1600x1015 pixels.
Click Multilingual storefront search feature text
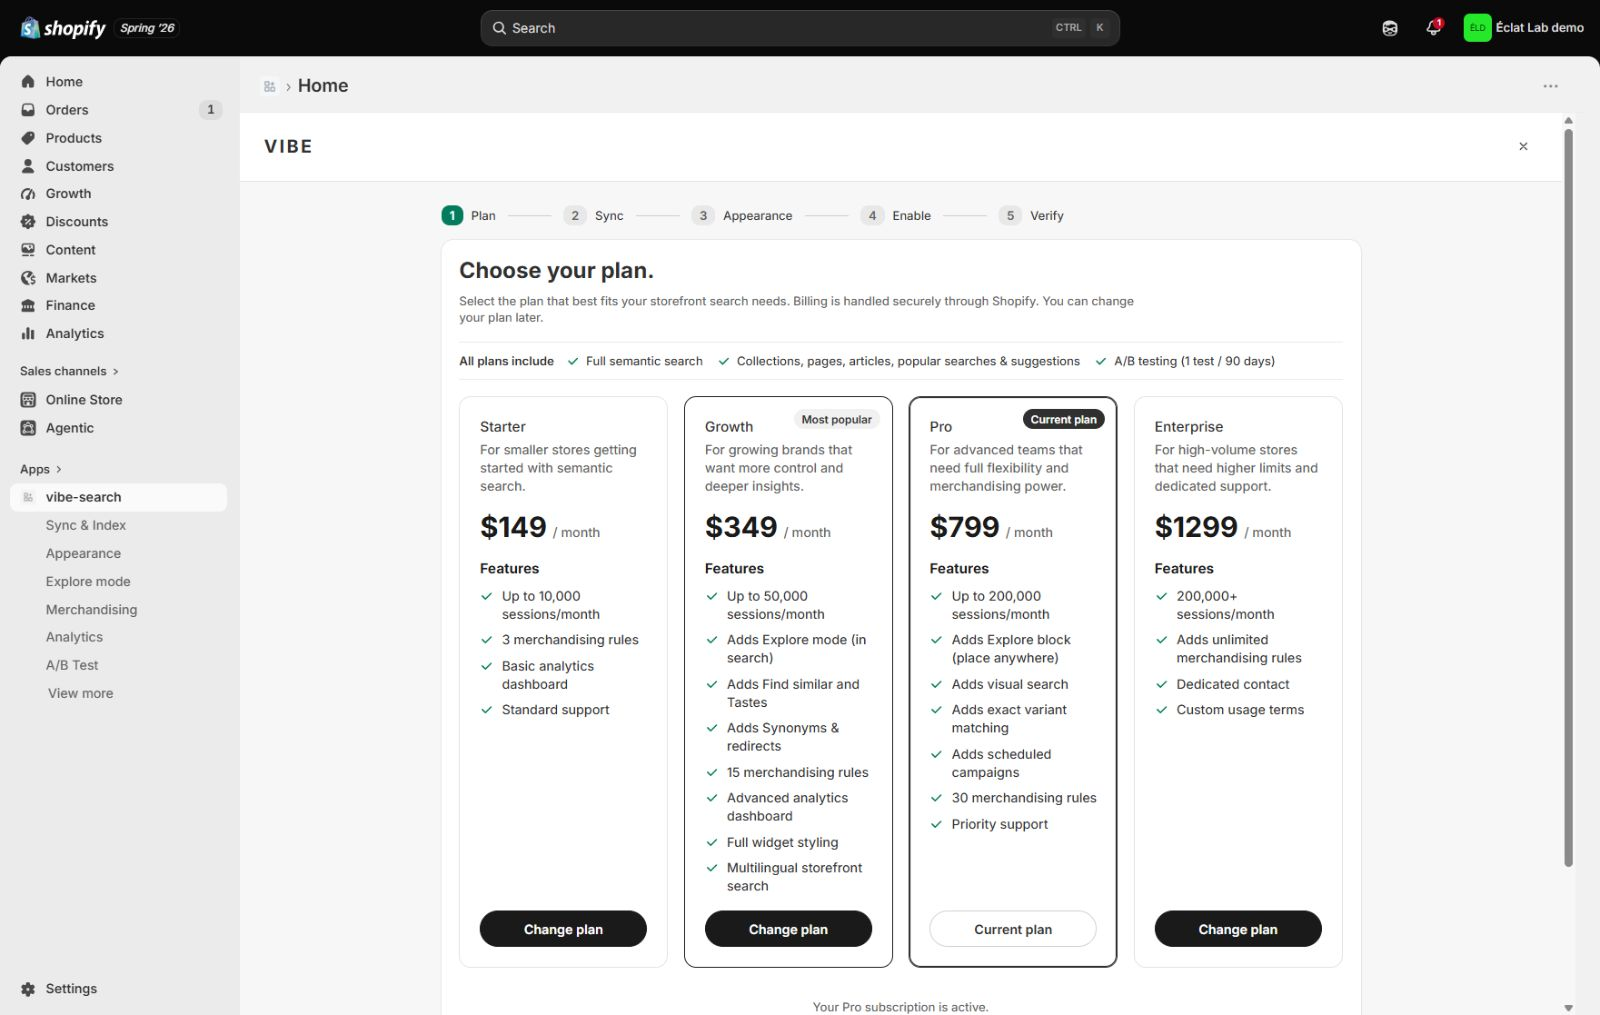794,877
